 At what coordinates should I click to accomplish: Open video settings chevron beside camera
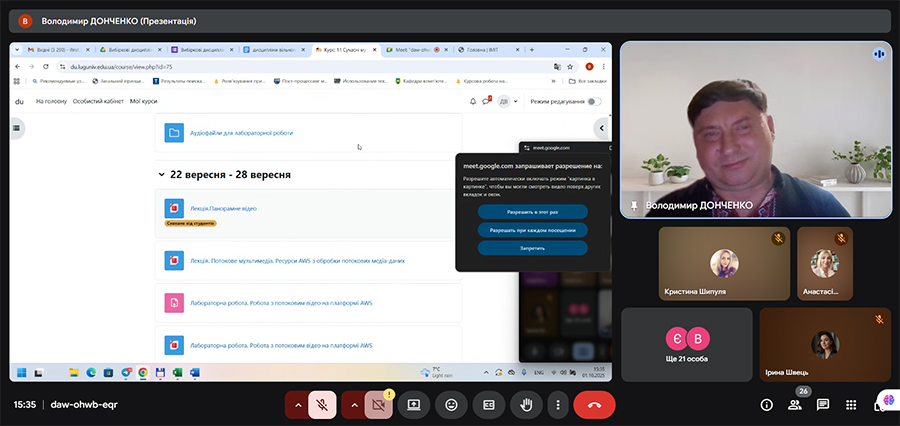click(x=354, y=405)
